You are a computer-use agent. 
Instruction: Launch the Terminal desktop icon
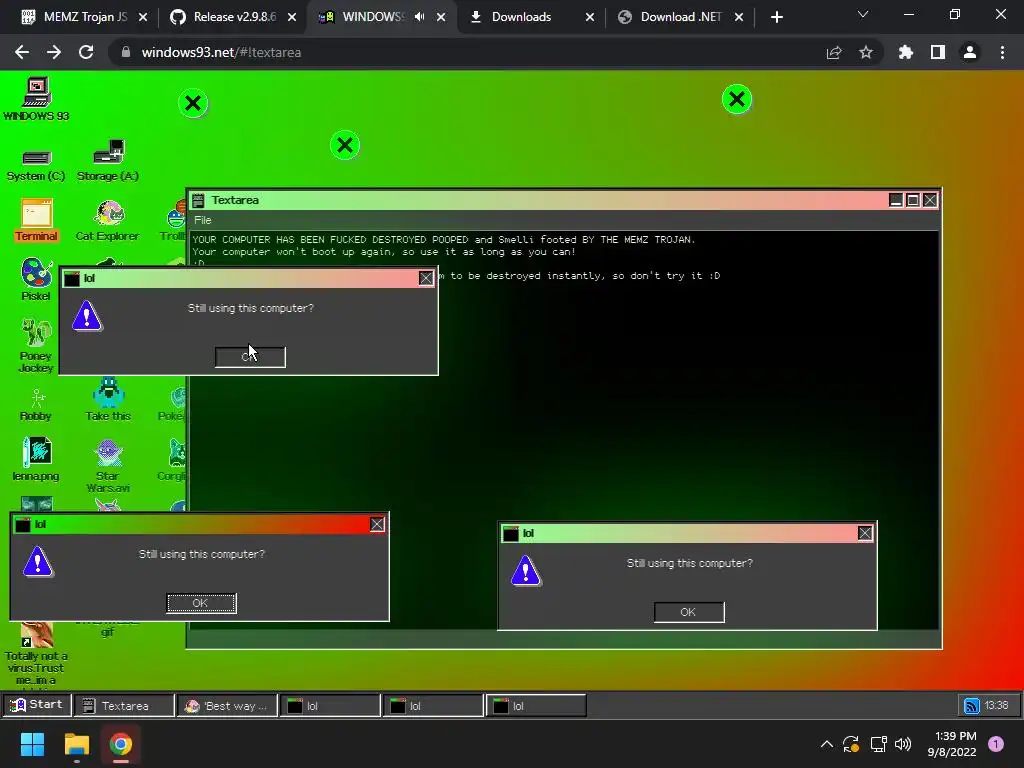click(37, 221)
